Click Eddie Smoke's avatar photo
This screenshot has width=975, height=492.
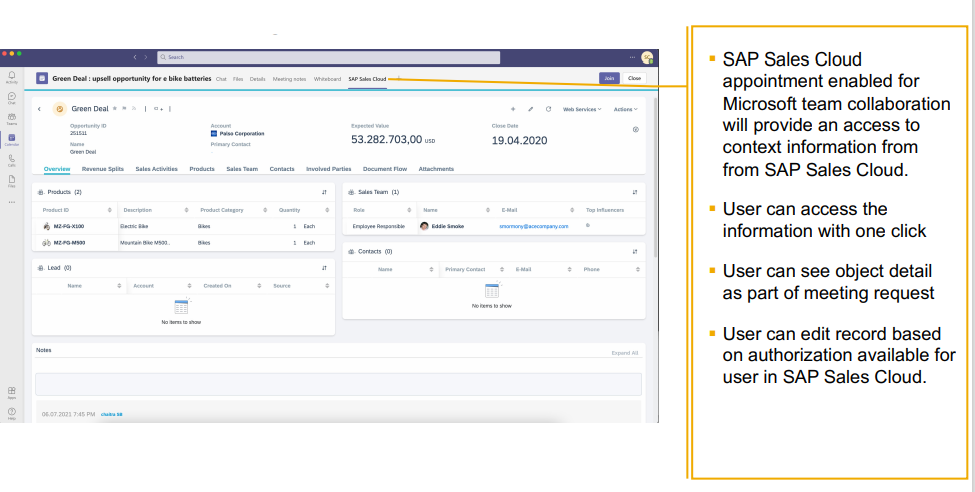coord(424,226)
